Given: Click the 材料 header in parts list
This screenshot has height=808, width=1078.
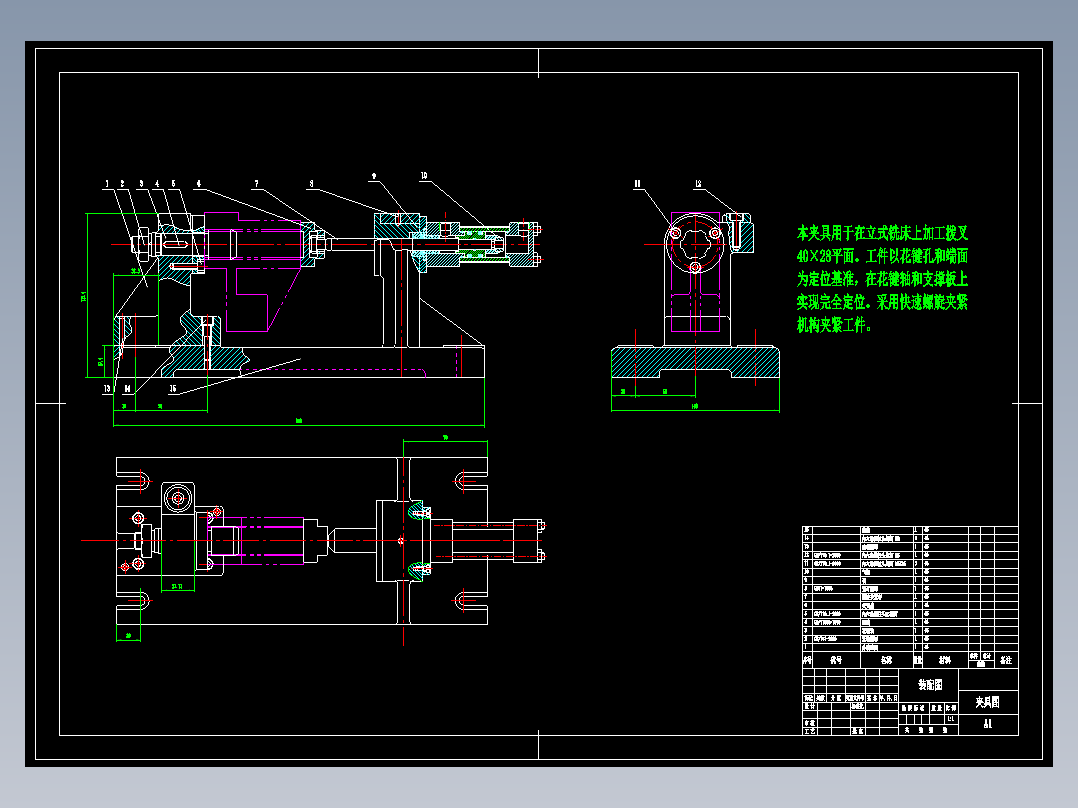Looking at the screenshot, I should pos(945,660).
